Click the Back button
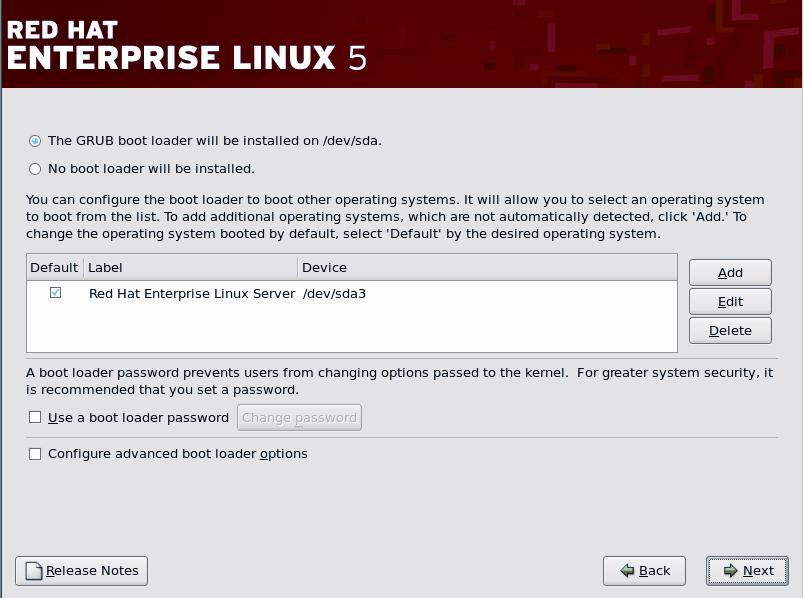 click(x=644, y=571)
